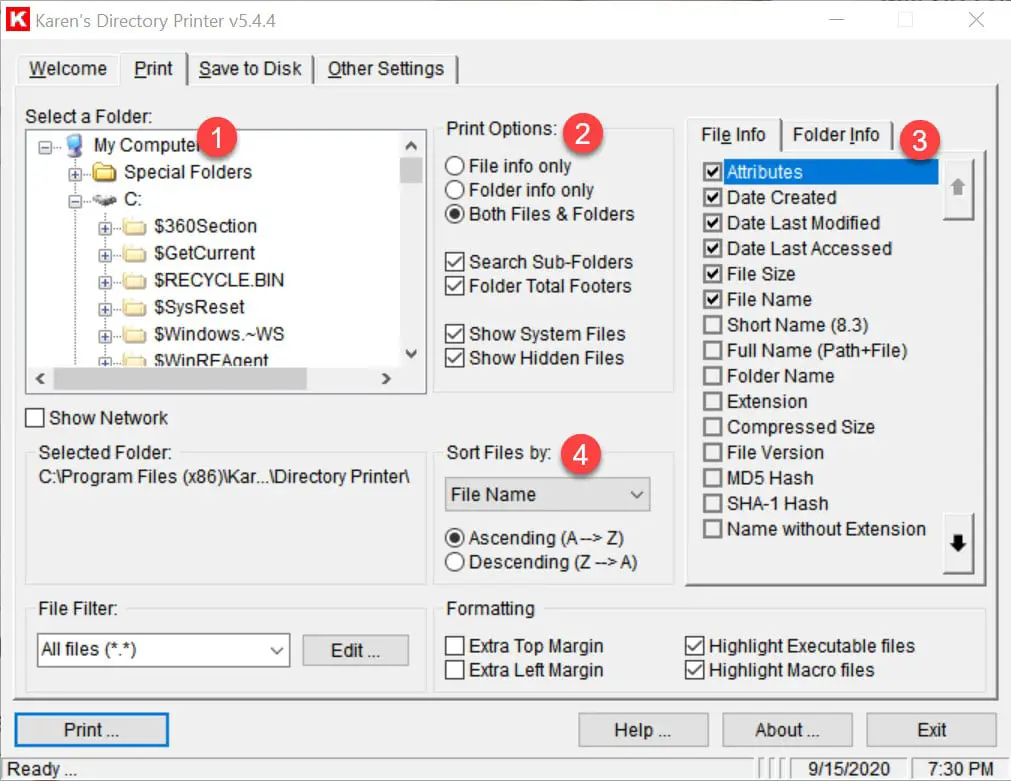Move selected field down with down-arrow button

click(x=957, y=543)
